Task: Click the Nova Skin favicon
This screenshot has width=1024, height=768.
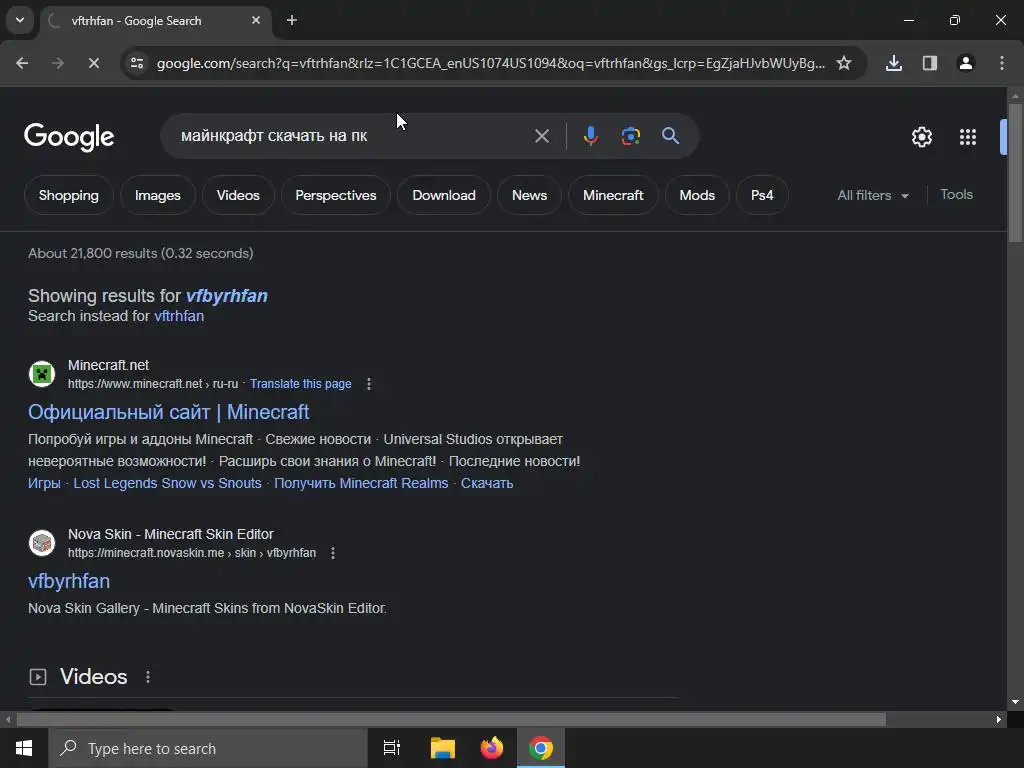Action: [42, 543]
